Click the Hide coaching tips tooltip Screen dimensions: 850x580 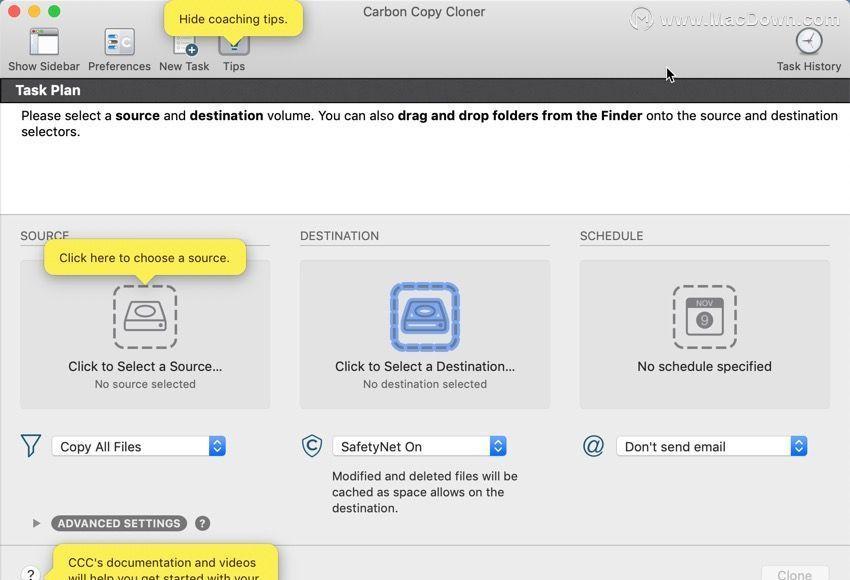233,19
